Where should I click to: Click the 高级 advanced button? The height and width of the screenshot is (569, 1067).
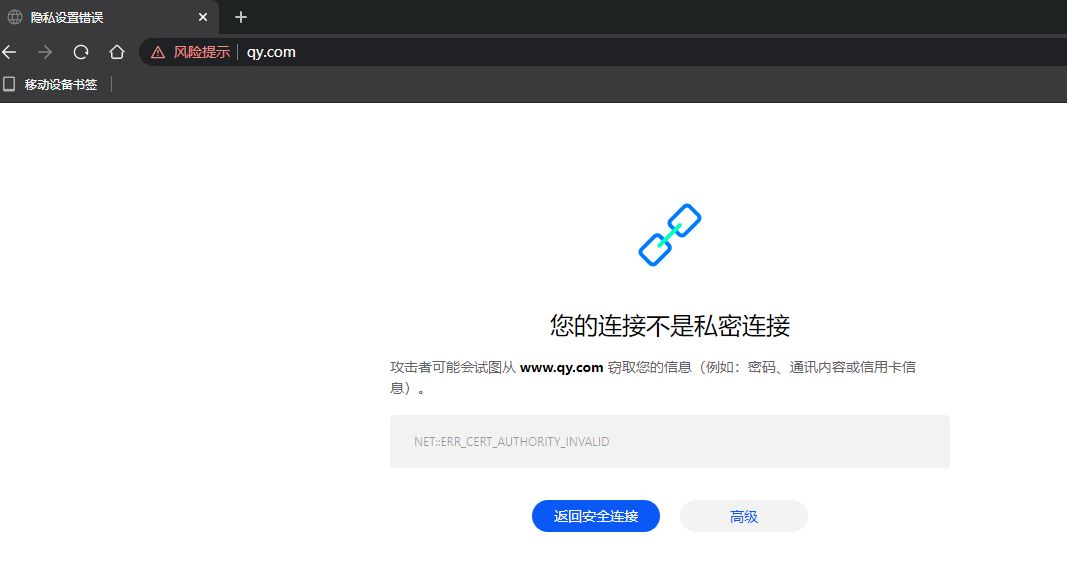pyautogui.click(x=744, y=516)
